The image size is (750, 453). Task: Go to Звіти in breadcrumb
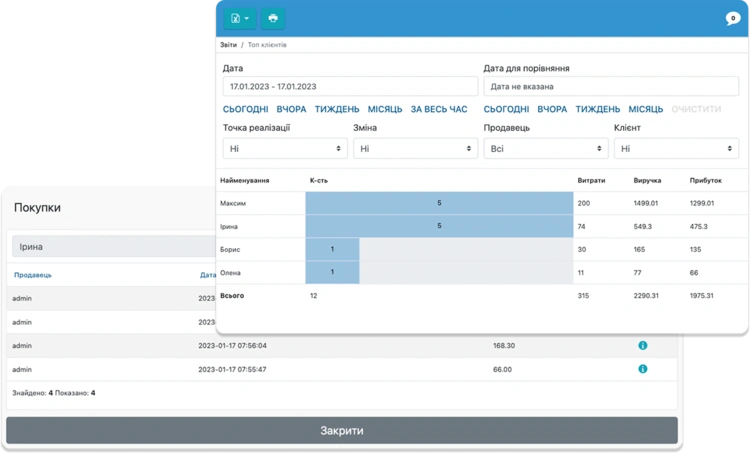pos(228,45)
